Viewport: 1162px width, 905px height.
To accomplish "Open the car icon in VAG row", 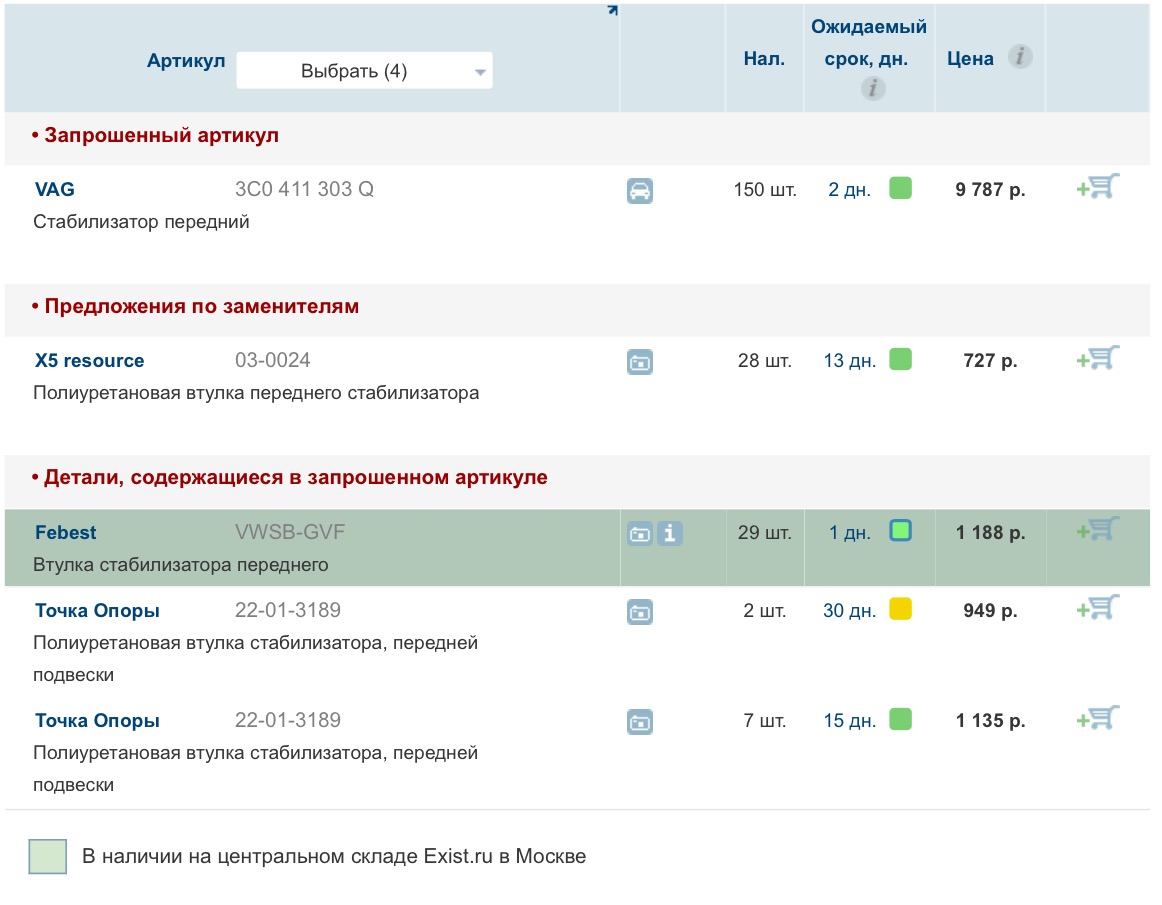I will pyautogui.click(x=640, y=190).
